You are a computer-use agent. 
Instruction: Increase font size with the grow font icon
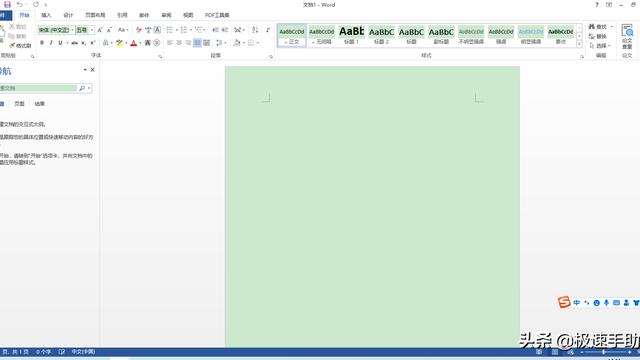point(100,30)
